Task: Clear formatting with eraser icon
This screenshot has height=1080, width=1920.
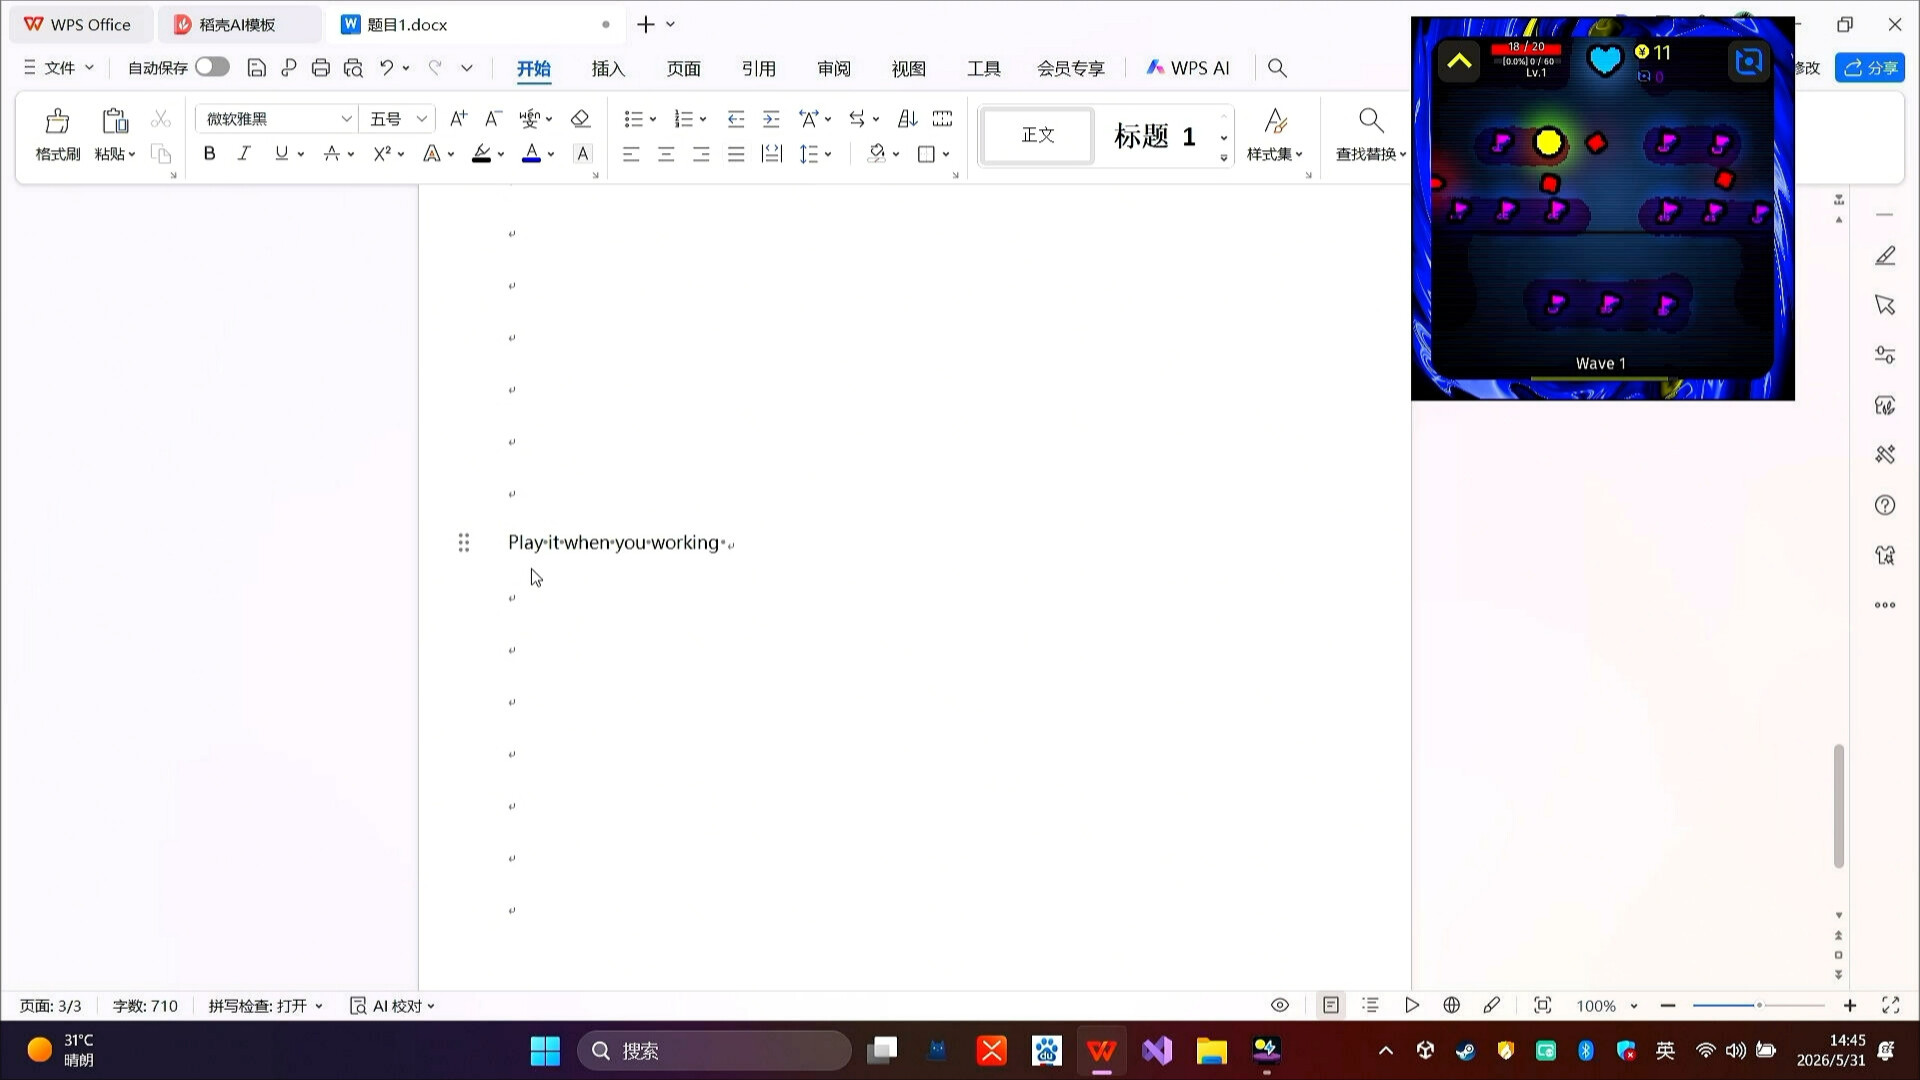Action: tap(580, 119)
